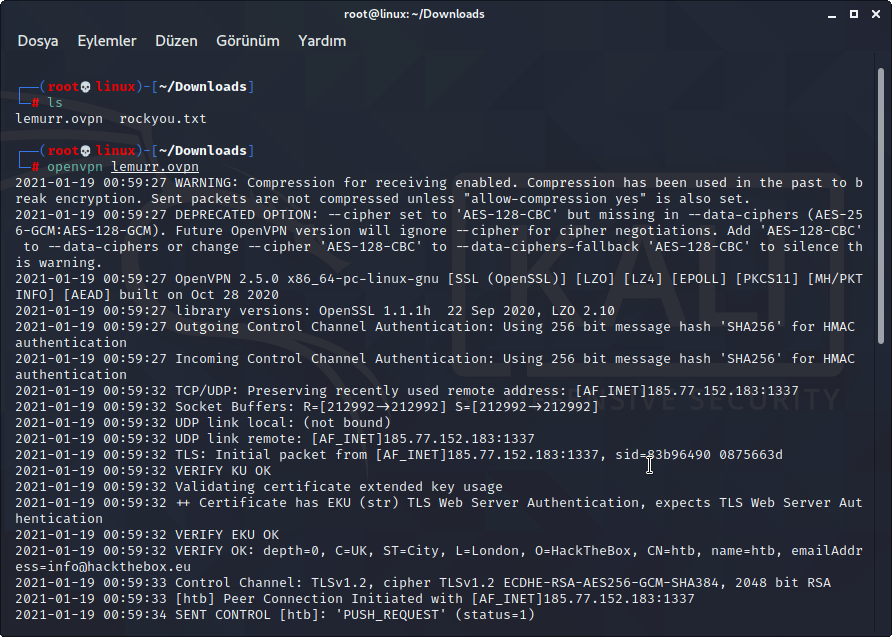Minimize the terminal window
Screen dimensions: 892x637
(x=832, y=14)
